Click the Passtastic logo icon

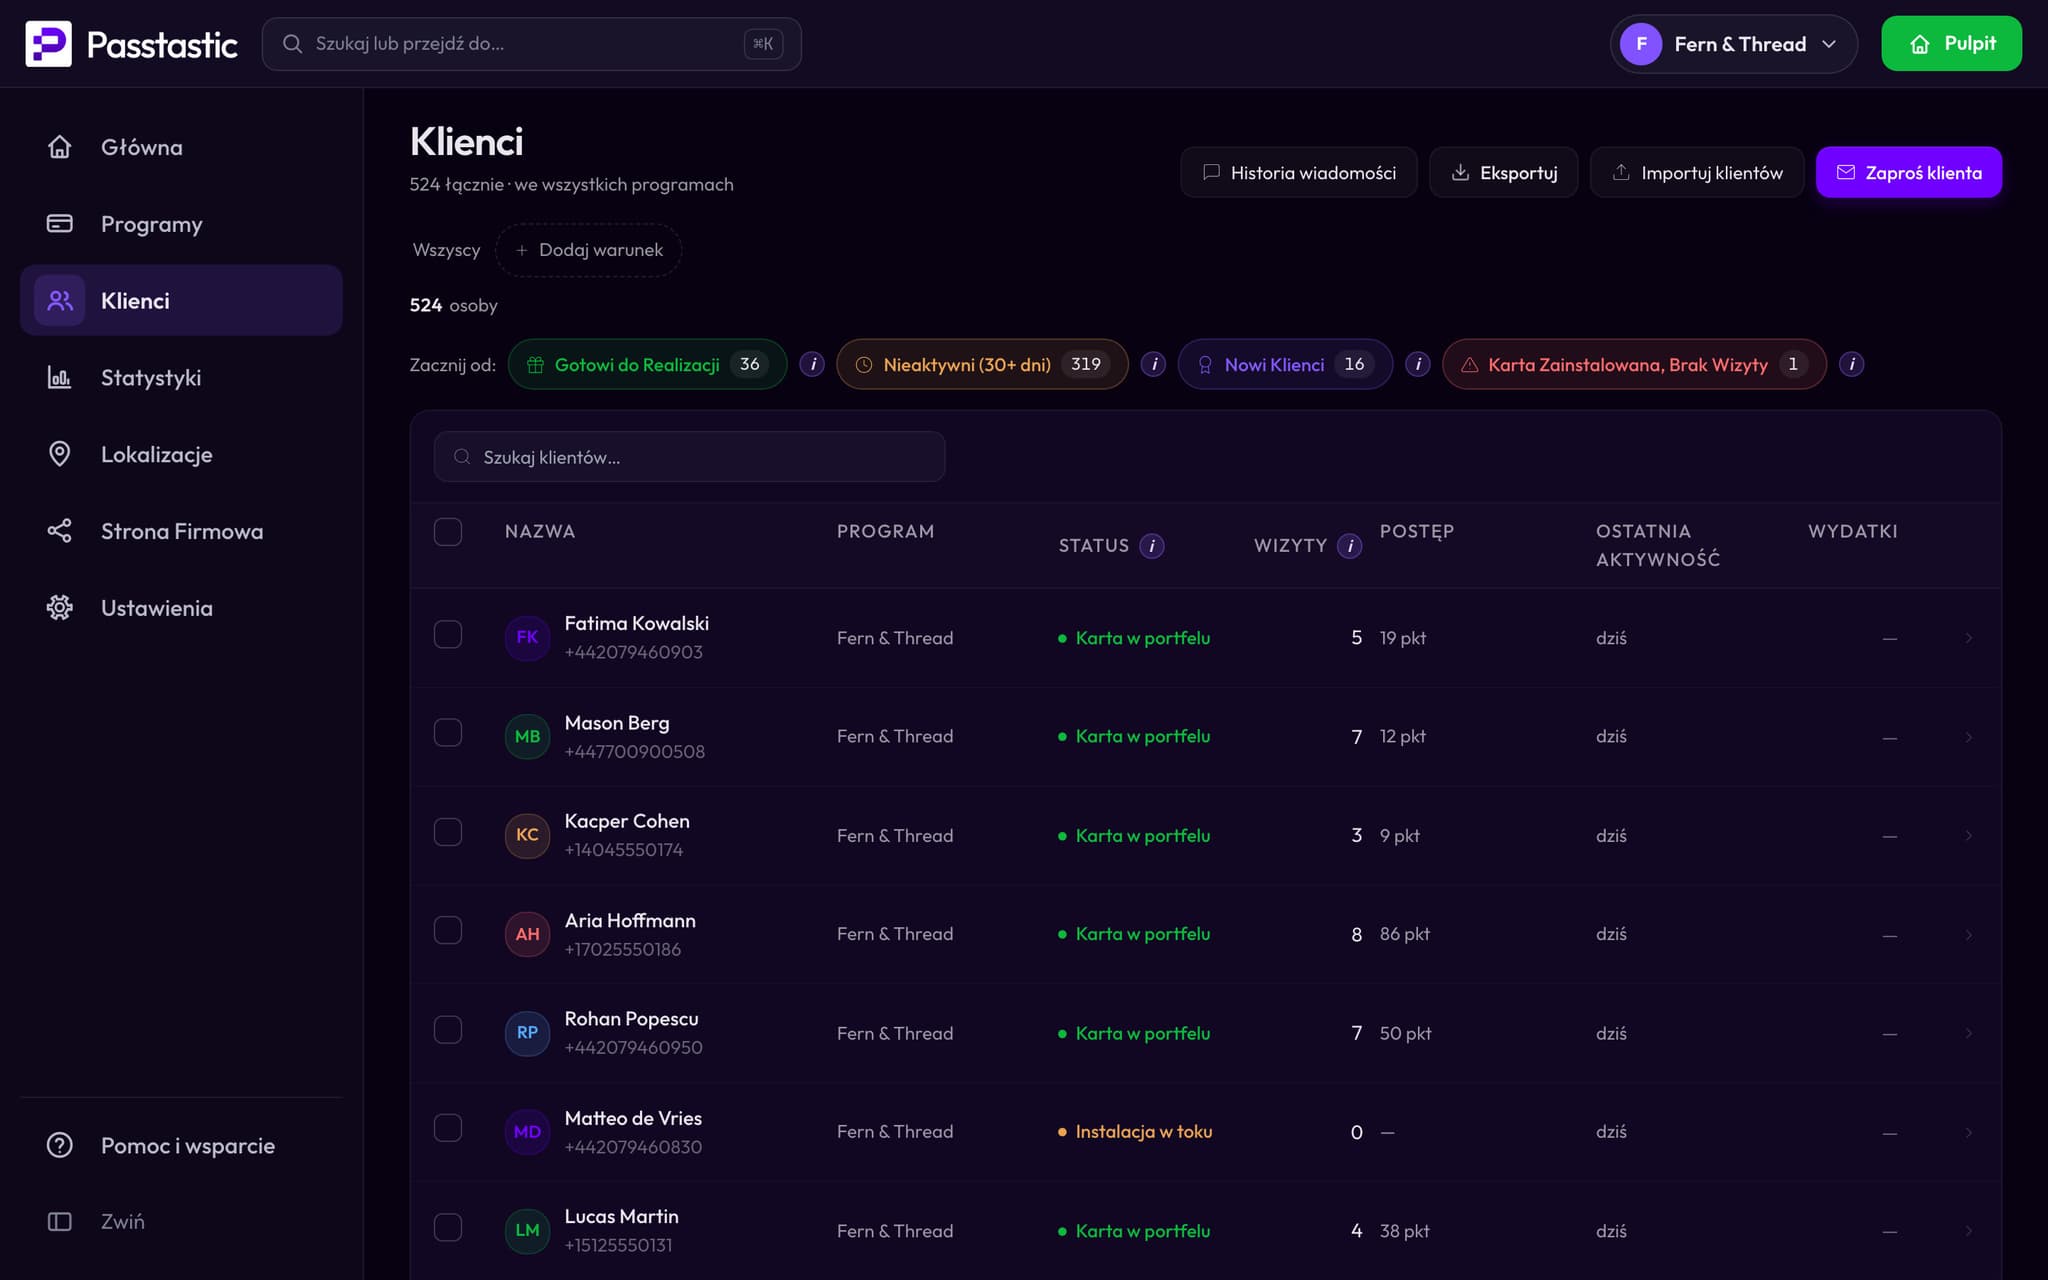click(x=48, y=44)
